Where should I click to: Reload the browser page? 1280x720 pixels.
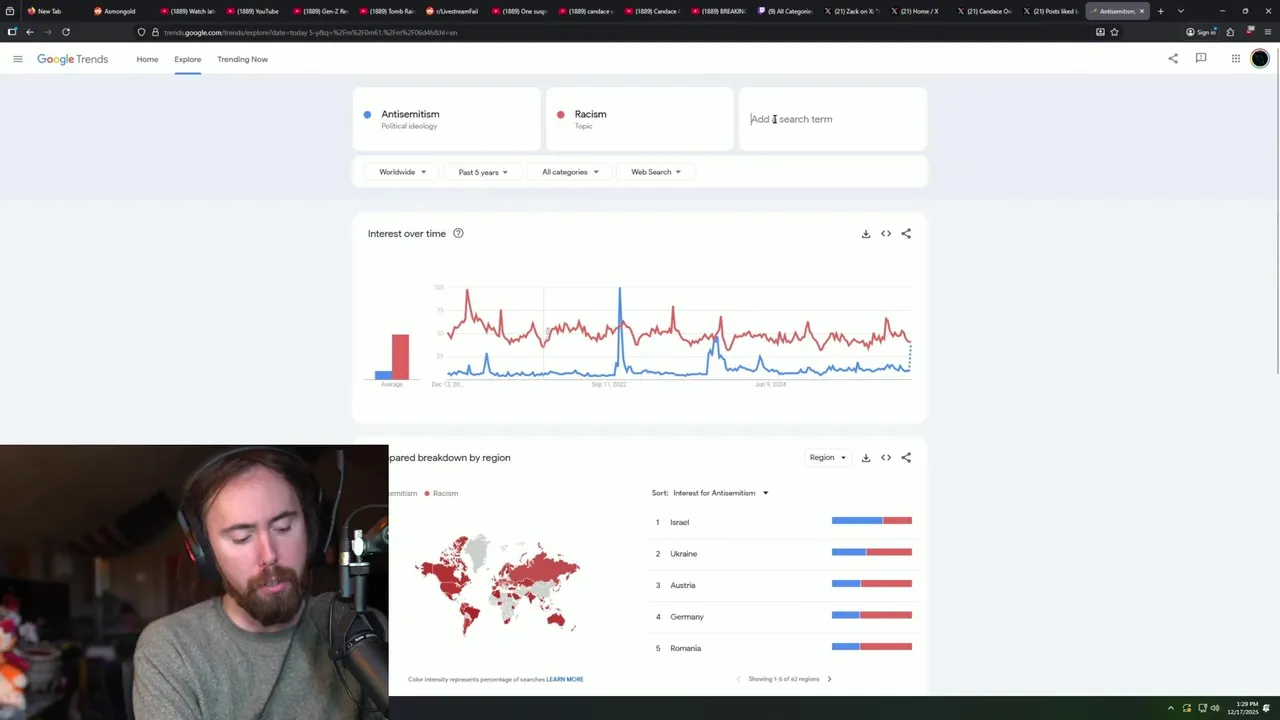pyautogui.click(x=66, y=32)
